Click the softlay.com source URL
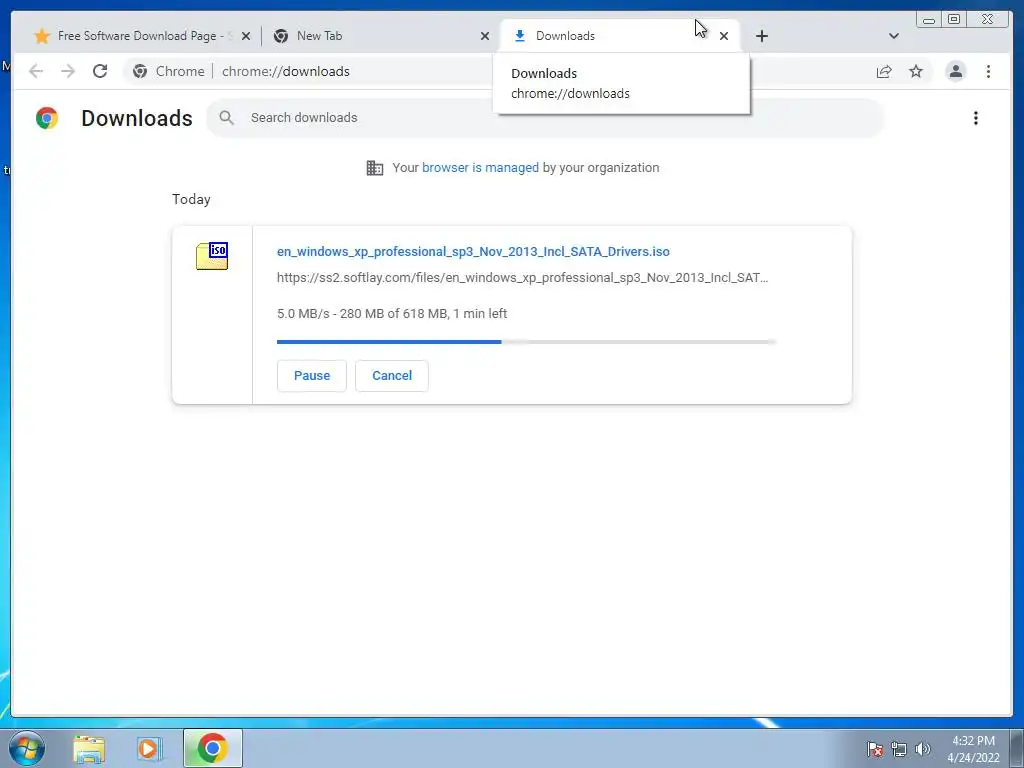The image size is (1024, 768). coord(522,278)
